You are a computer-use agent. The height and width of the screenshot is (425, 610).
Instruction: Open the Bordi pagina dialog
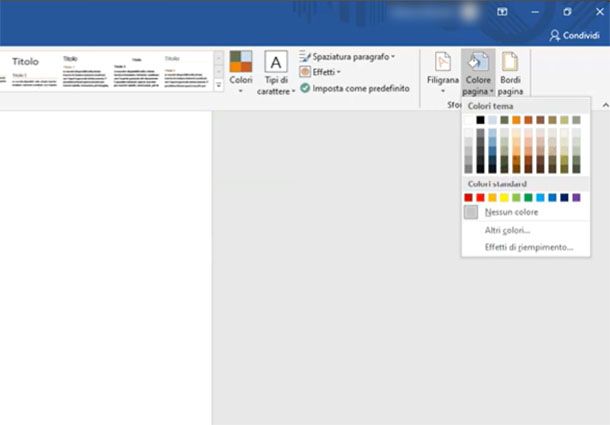pyautogui.click(x=510, y=73)
